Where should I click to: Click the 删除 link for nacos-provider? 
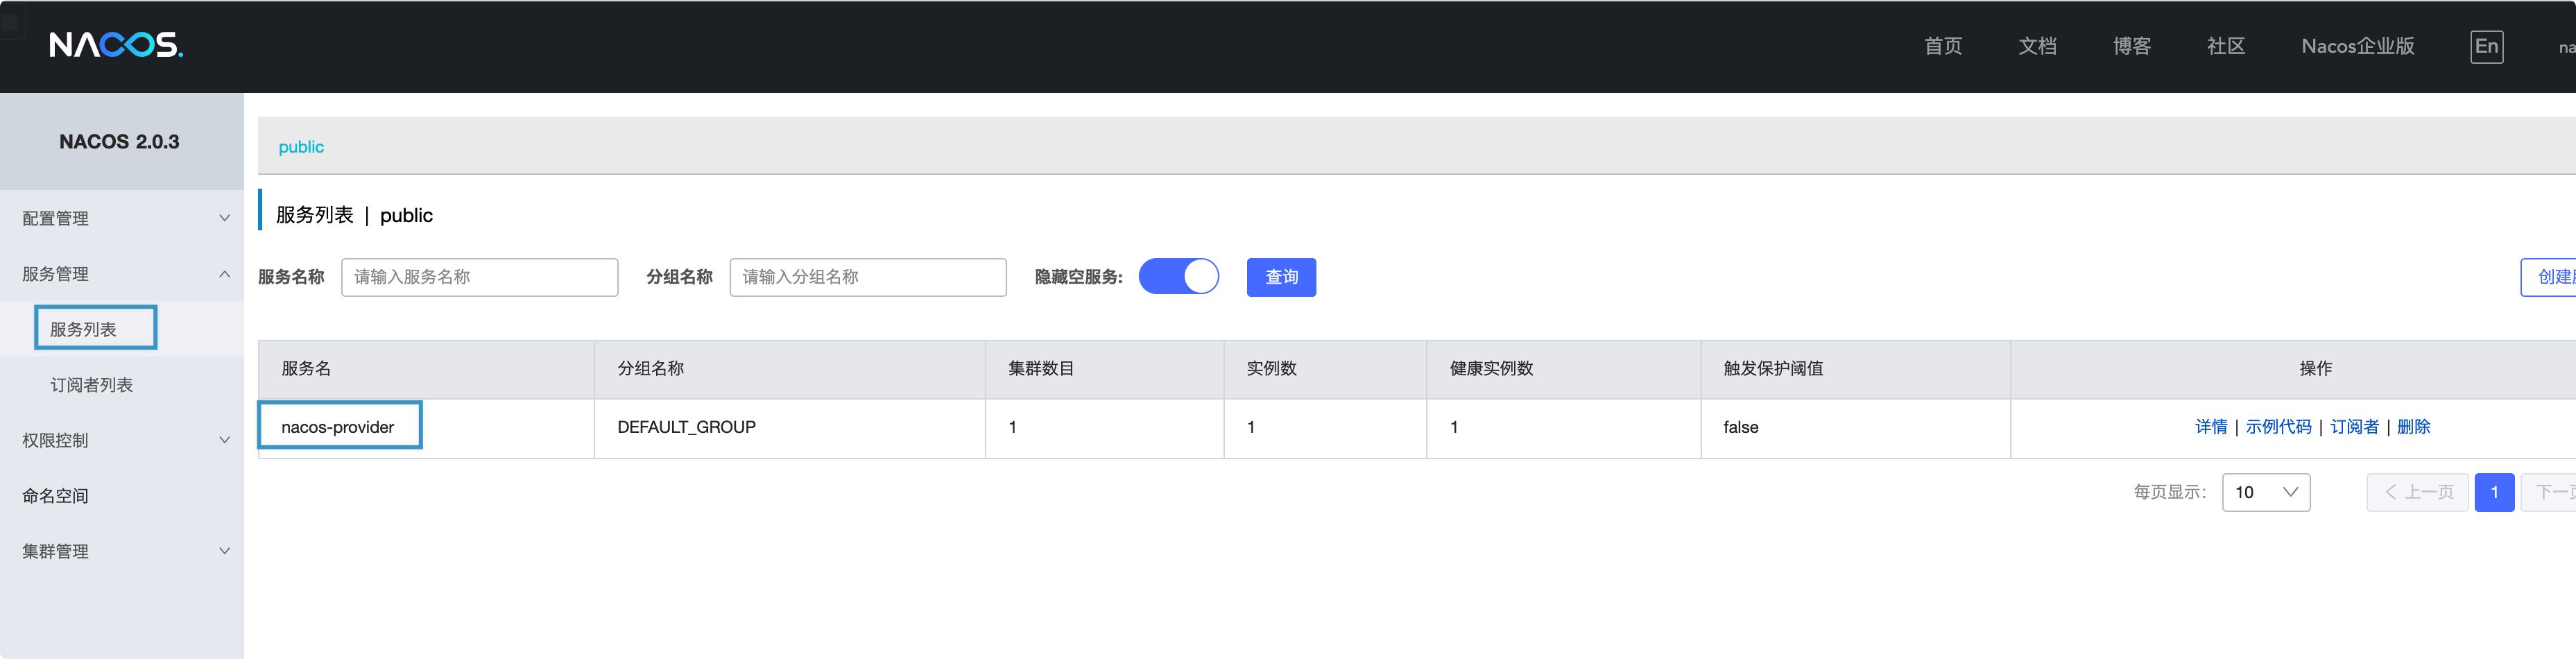[2414, 426]
